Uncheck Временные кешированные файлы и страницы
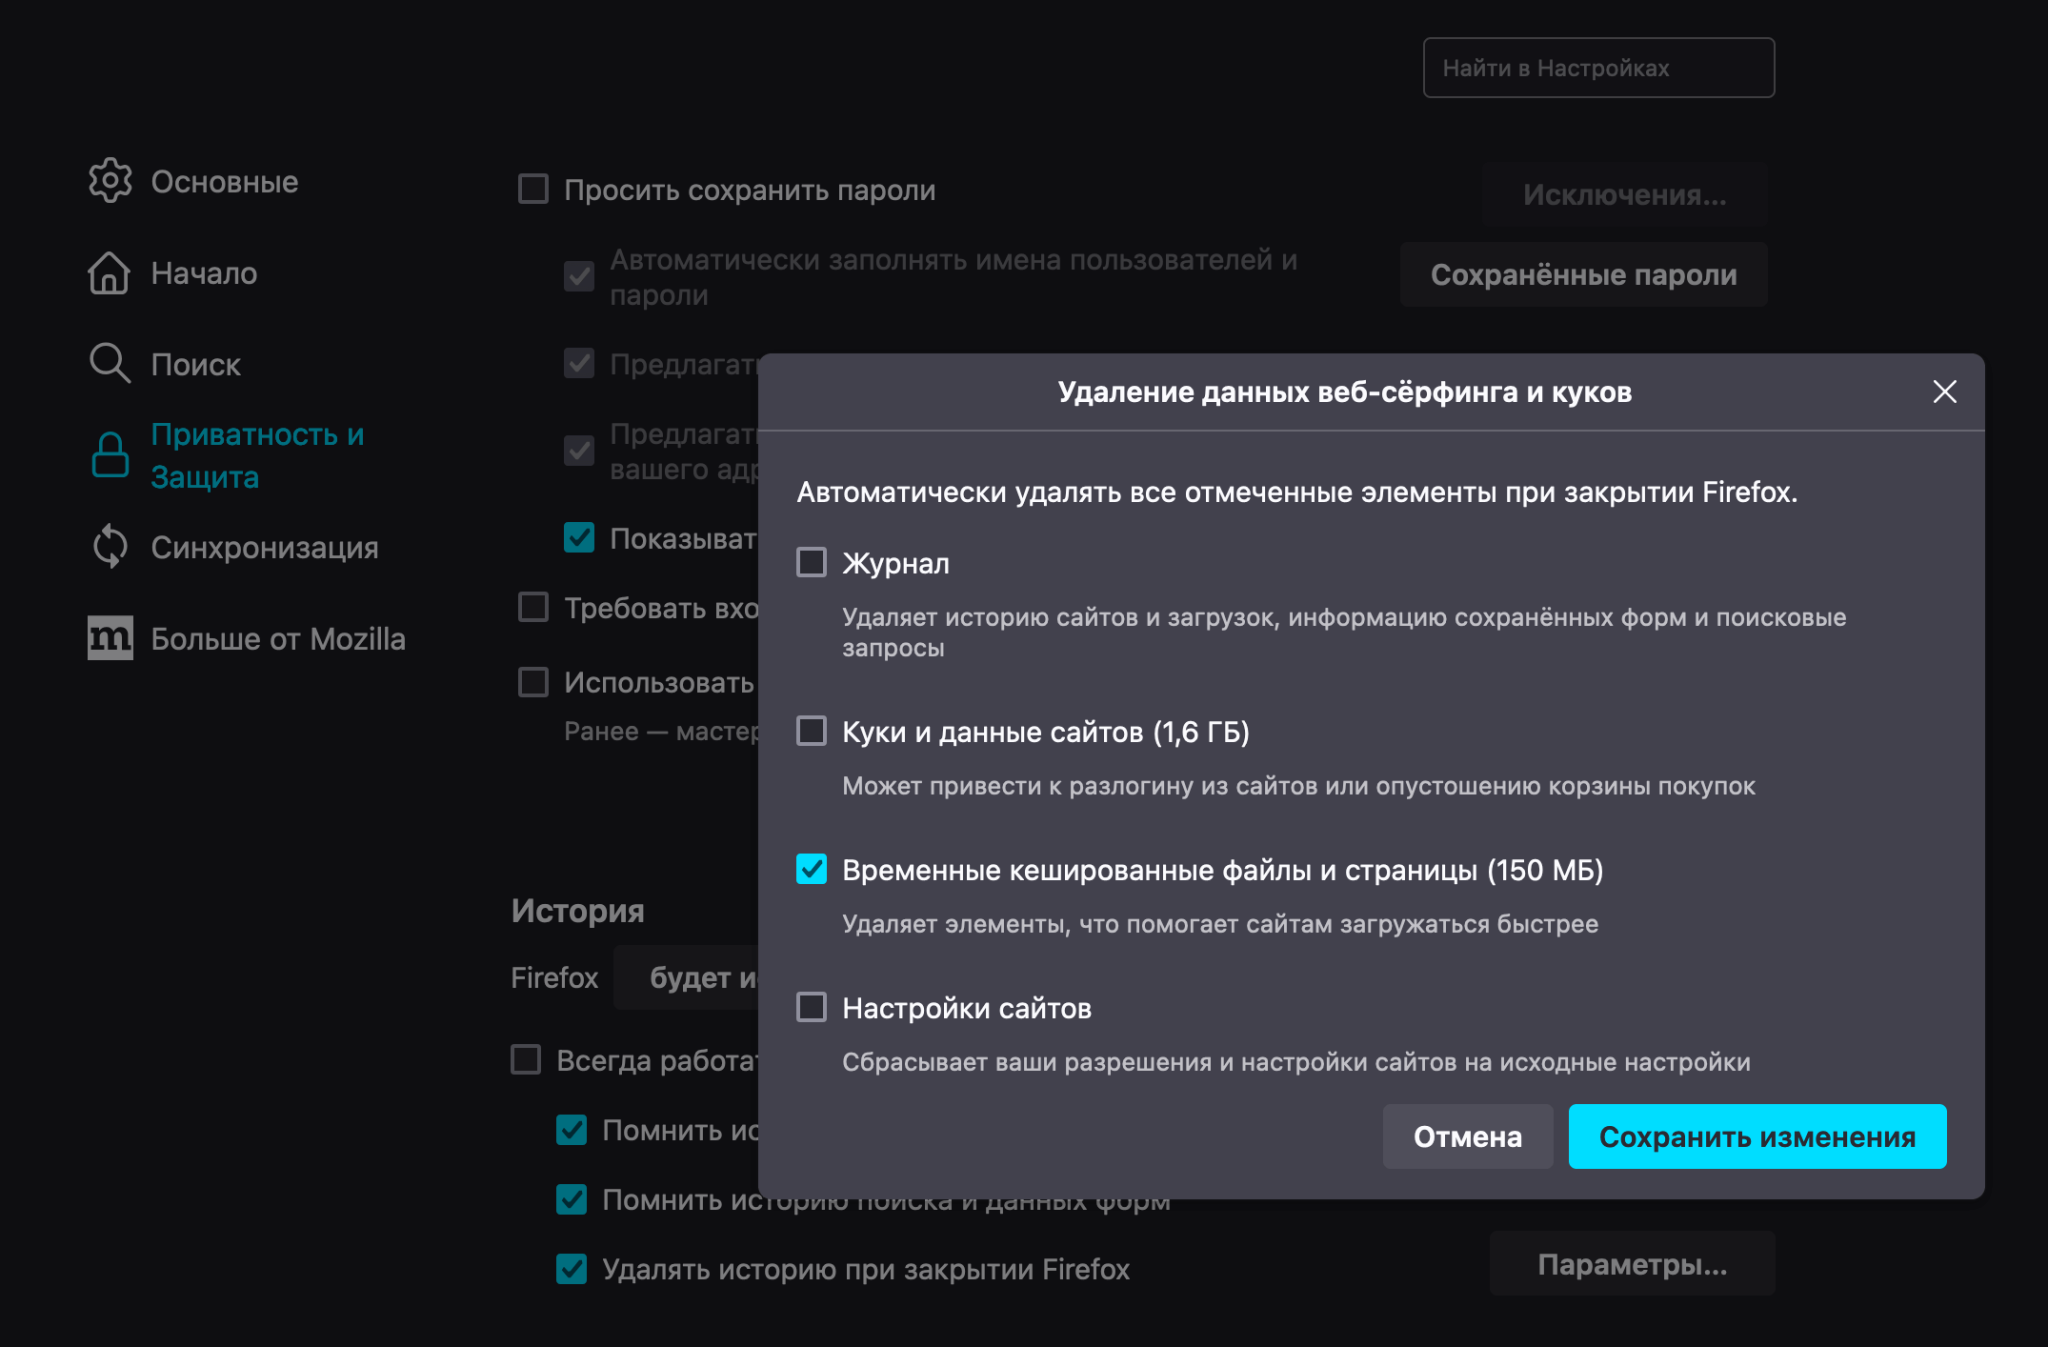The height and width of the screenshot is (1347, 2048). 811,869
